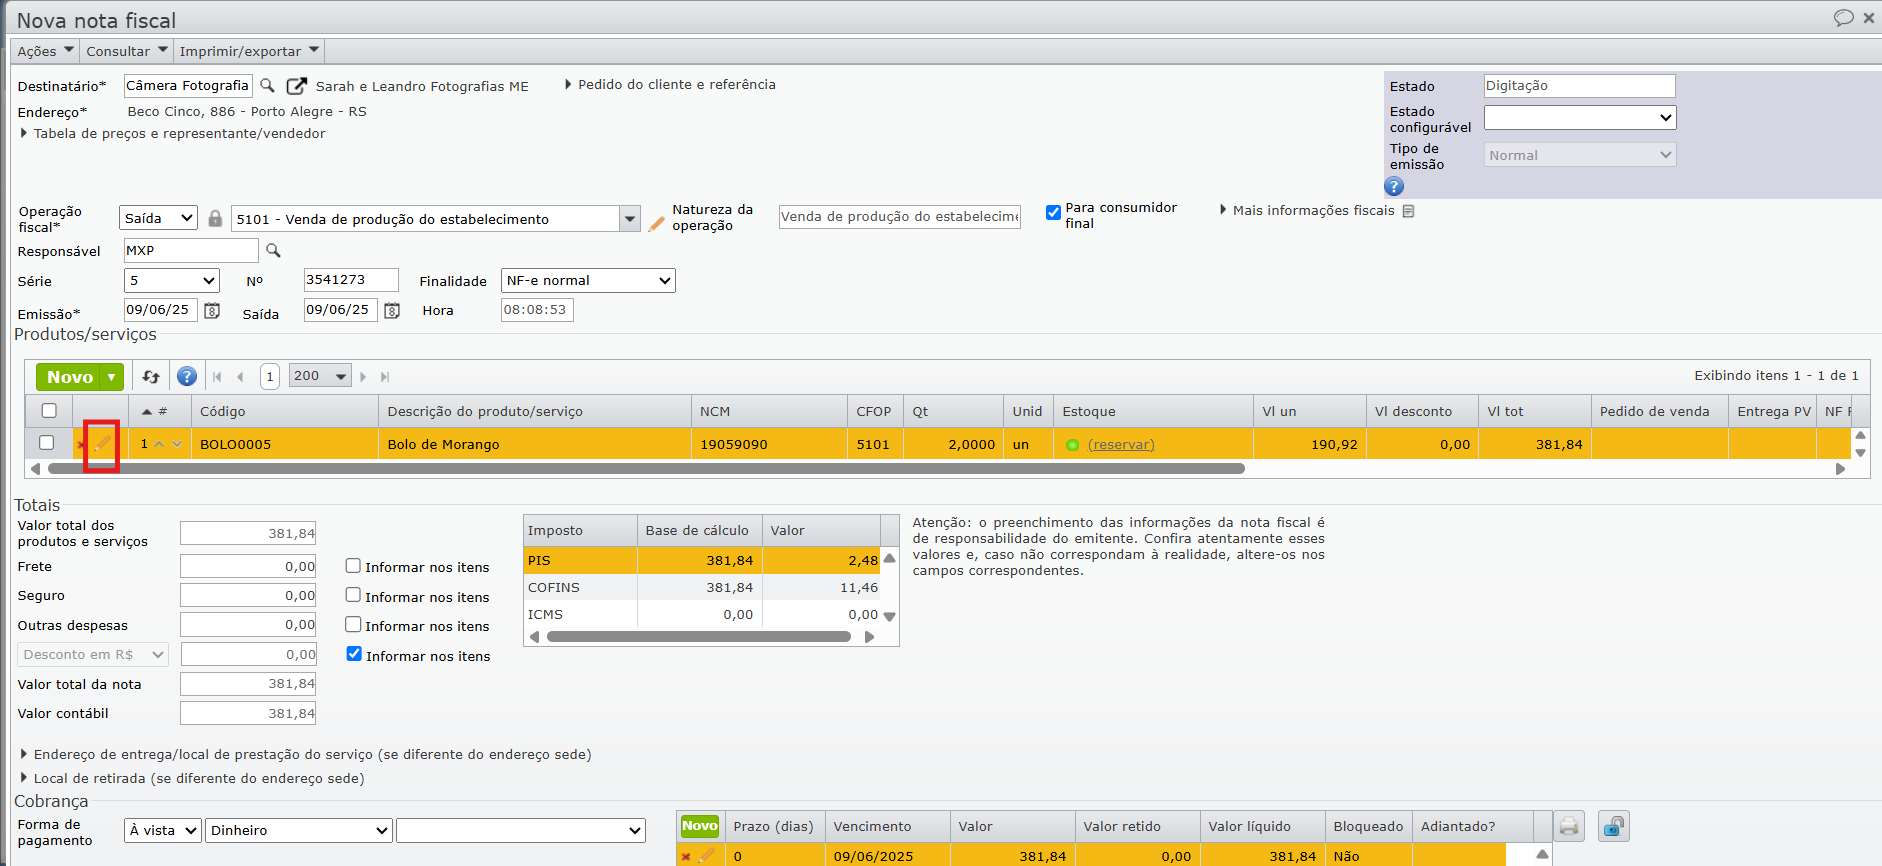Click horizontal scrollbar of taxes table

[699, 636]
